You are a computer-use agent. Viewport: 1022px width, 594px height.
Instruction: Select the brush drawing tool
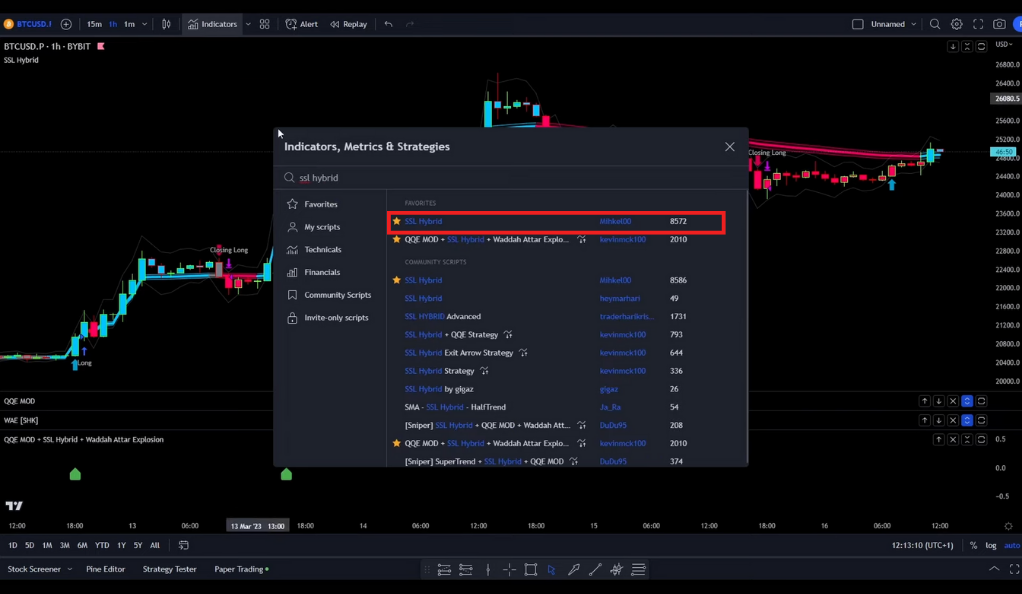pos(574,570)
